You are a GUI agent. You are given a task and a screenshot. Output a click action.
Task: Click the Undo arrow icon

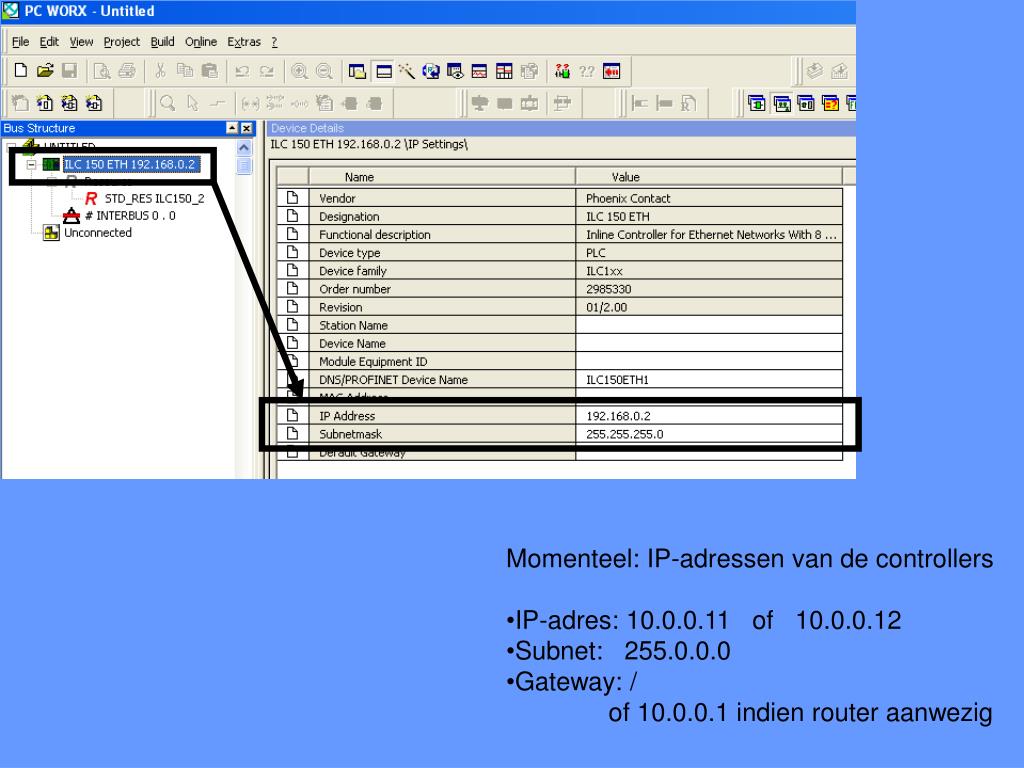pyautogui.click(x=242, y=71)
